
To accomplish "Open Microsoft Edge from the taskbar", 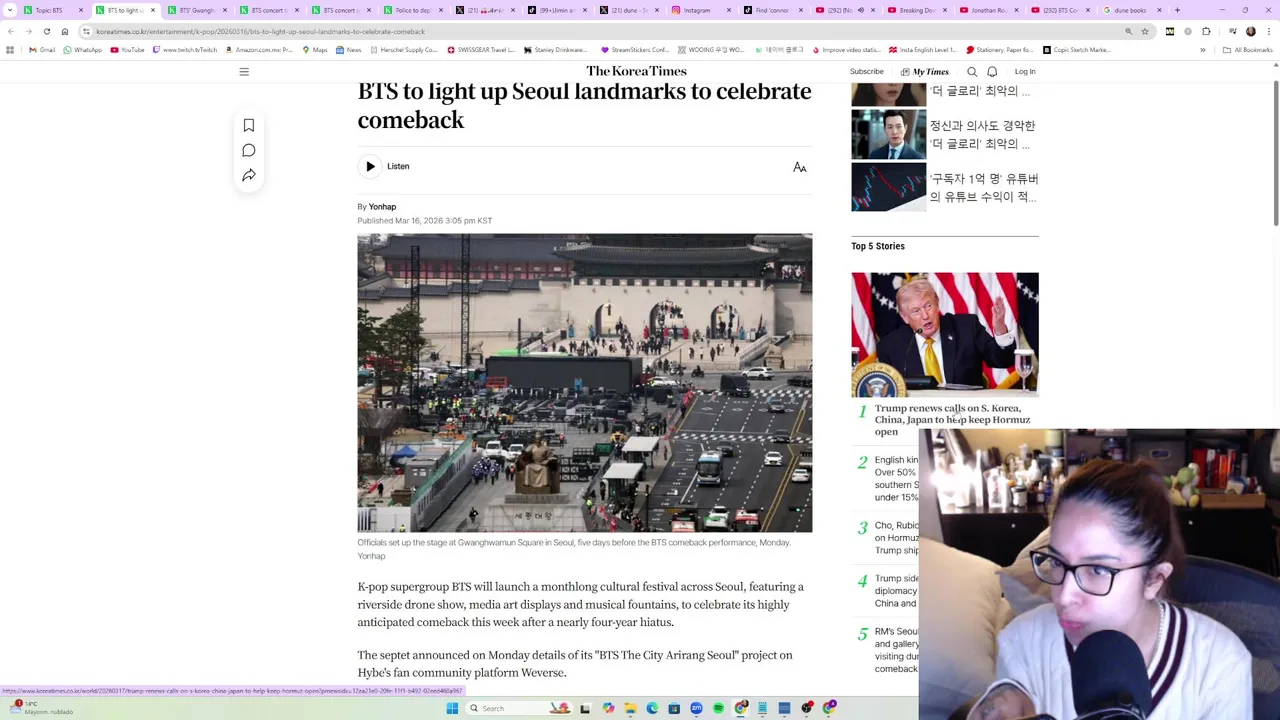I will coord(652,708).
